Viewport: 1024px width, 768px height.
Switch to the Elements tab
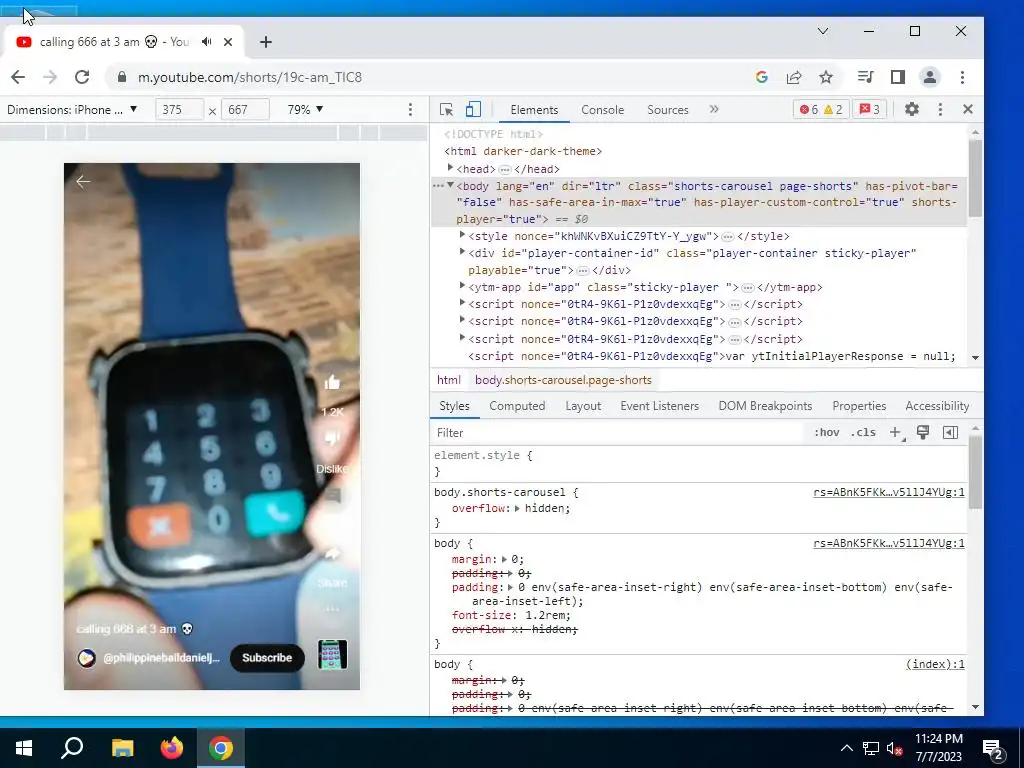(534, 110)
